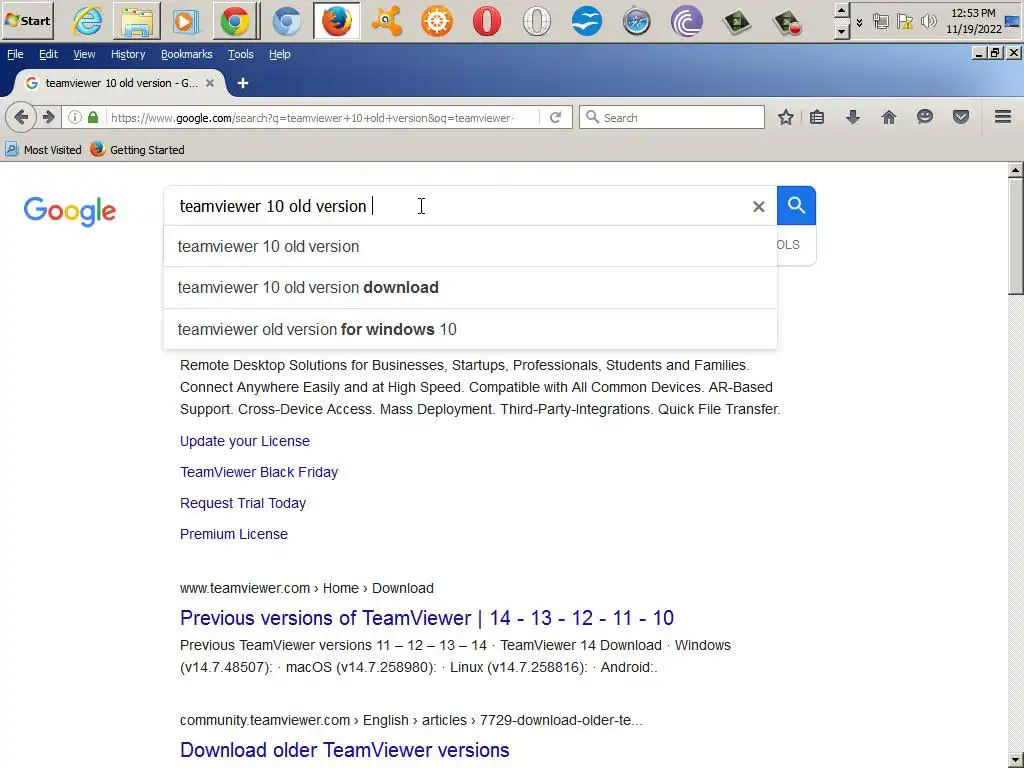Viewport: 1024px width, 768px height.
Task: Open Maxthon browser from the taskbar
Action: point(586,21)
